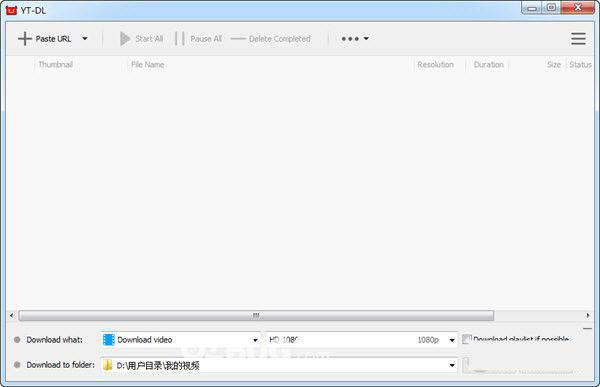
Task: Sort by File Name column header
Action: [148, 65]
